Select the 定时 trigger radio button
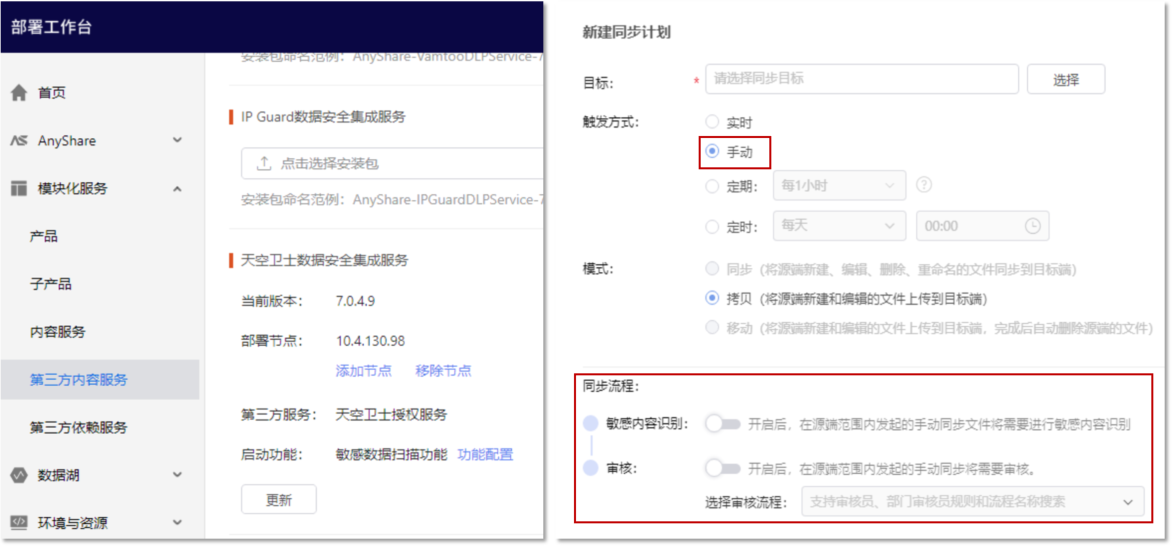This screenshot has width=1172, height=549. click(712, 226)
